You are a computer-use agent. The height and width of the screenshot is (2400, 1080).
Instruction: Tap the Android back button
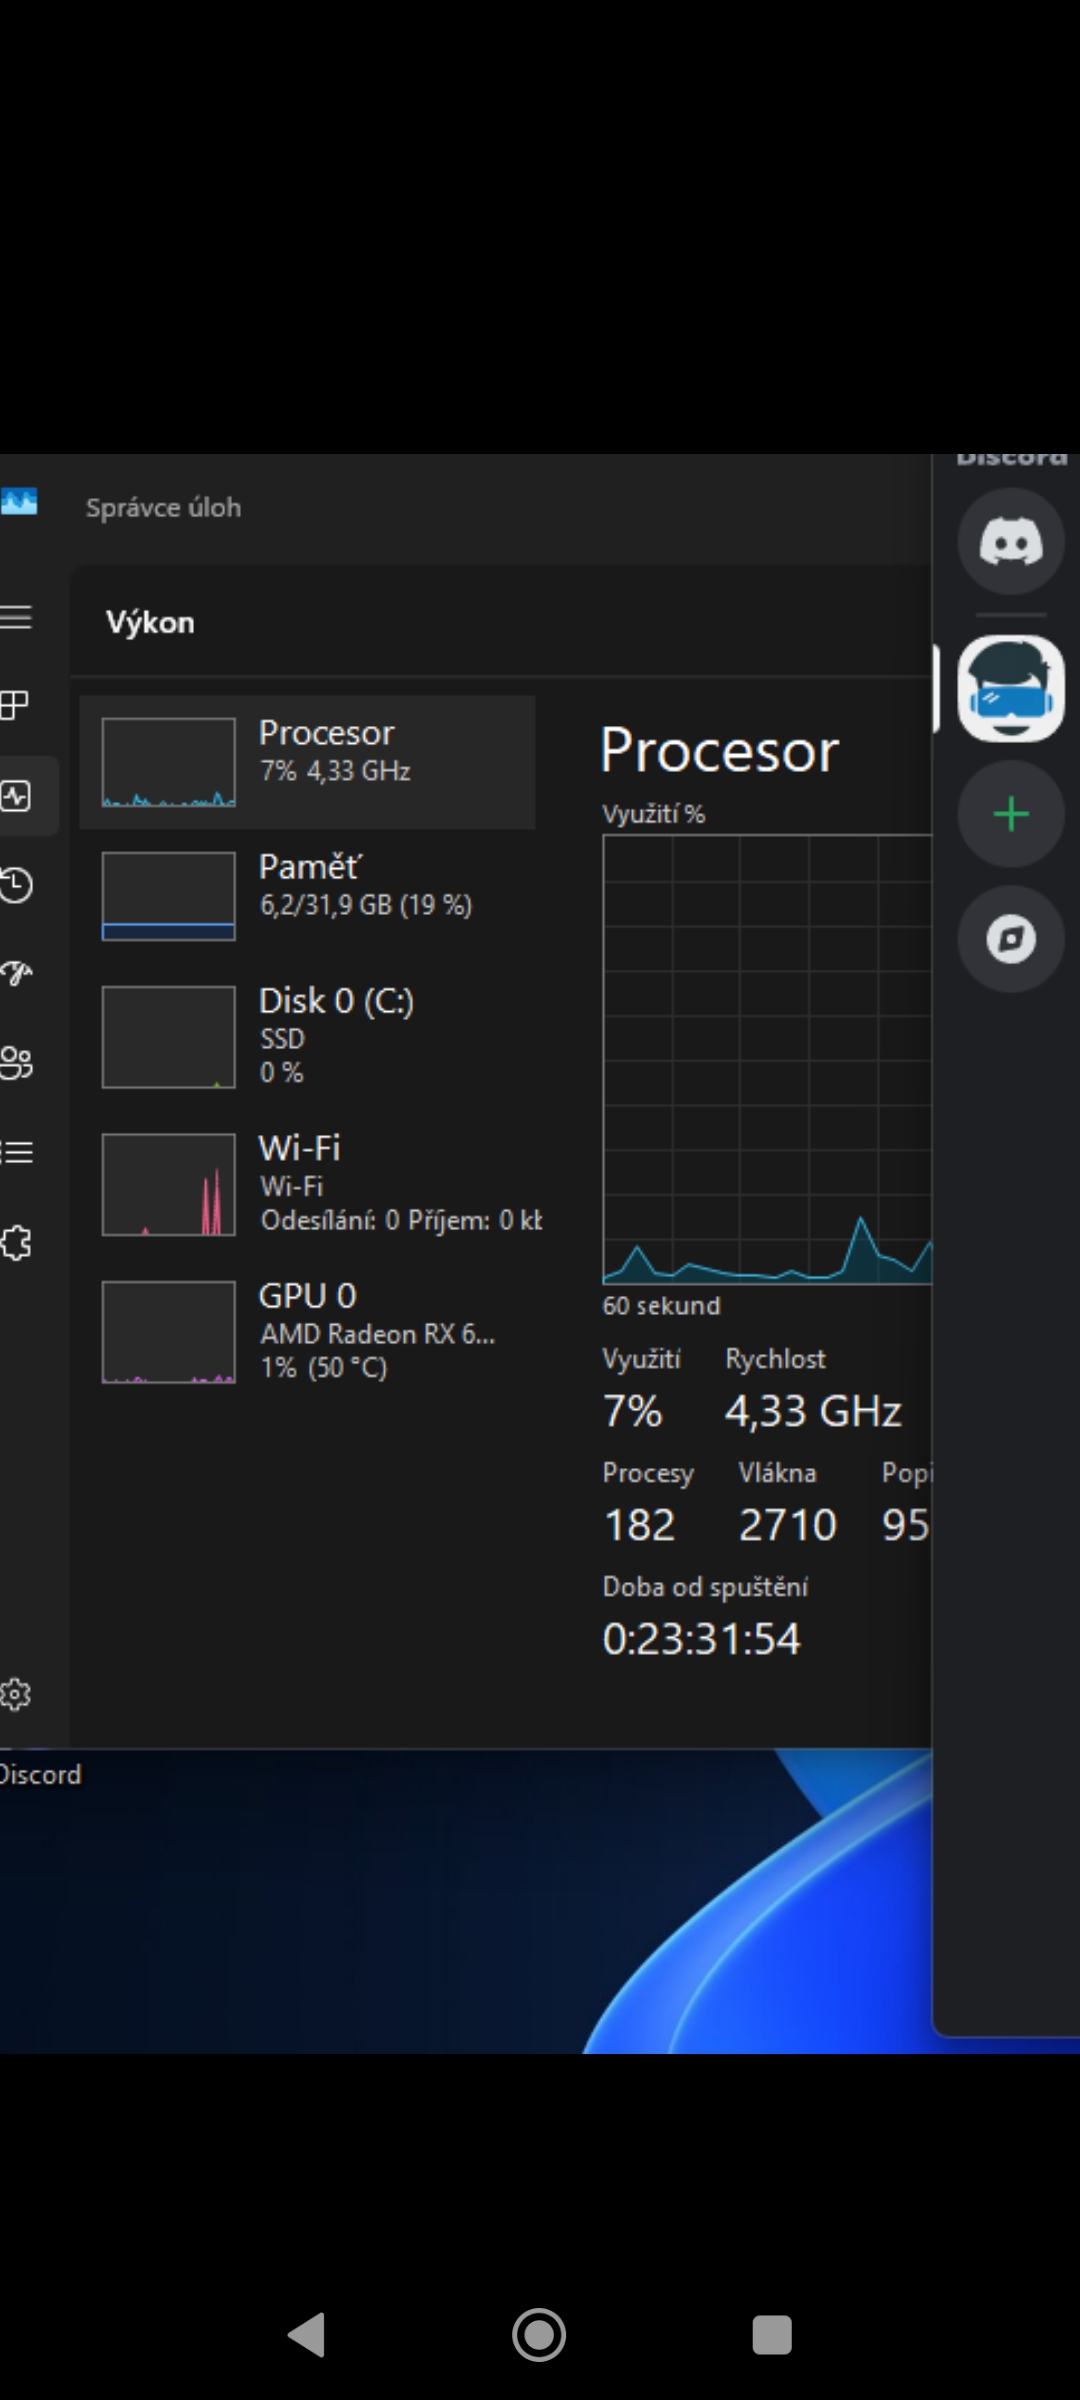point(307,2335)
